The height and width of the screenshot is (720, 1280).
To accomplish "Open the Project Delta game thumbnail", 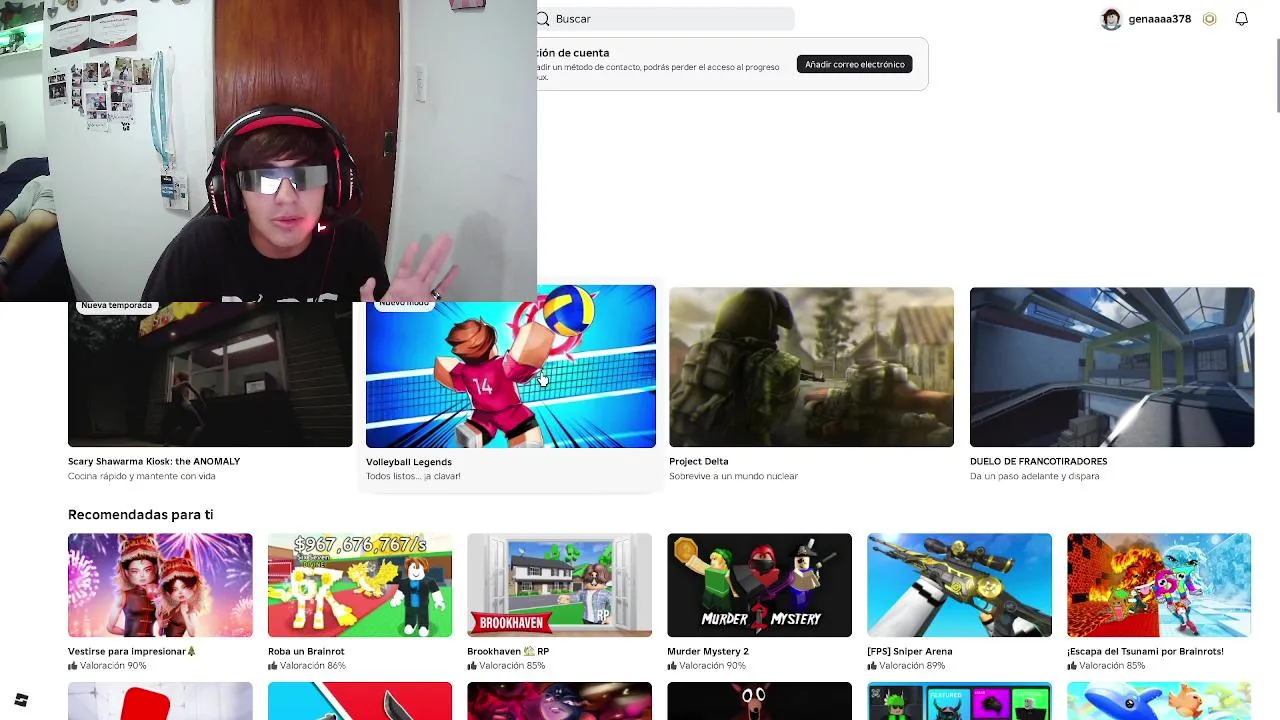I will click(x=811, y=367).
